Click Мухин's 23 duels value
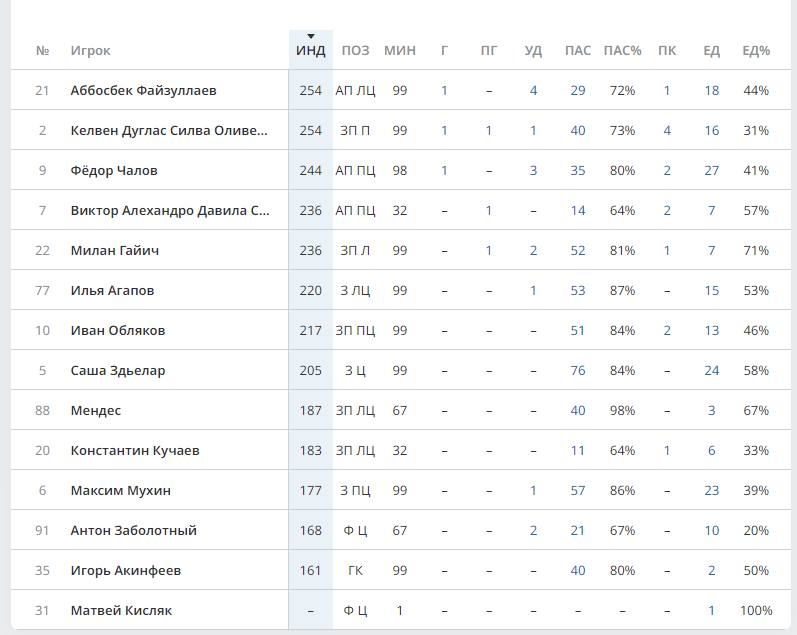The height and width of the screenshot is (635, 797). tap(711, 491)
